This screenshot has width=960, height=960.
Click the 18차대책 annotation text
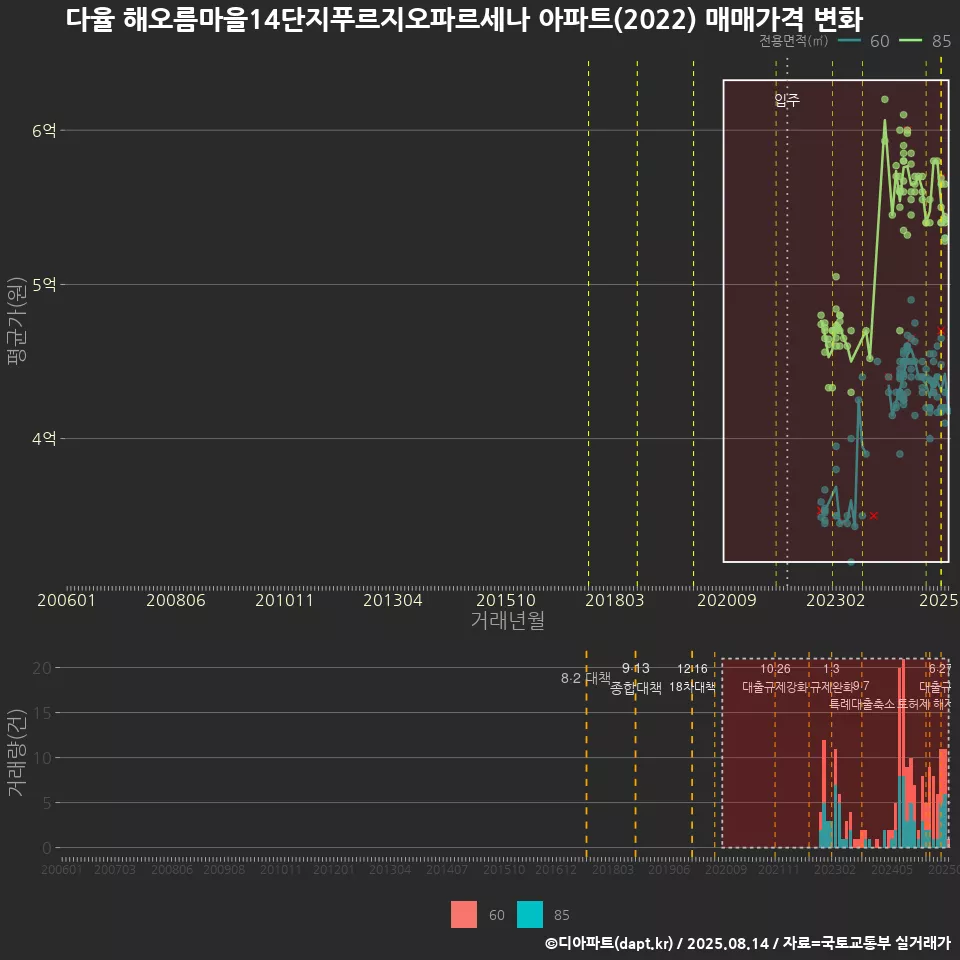tap(692, 686)
